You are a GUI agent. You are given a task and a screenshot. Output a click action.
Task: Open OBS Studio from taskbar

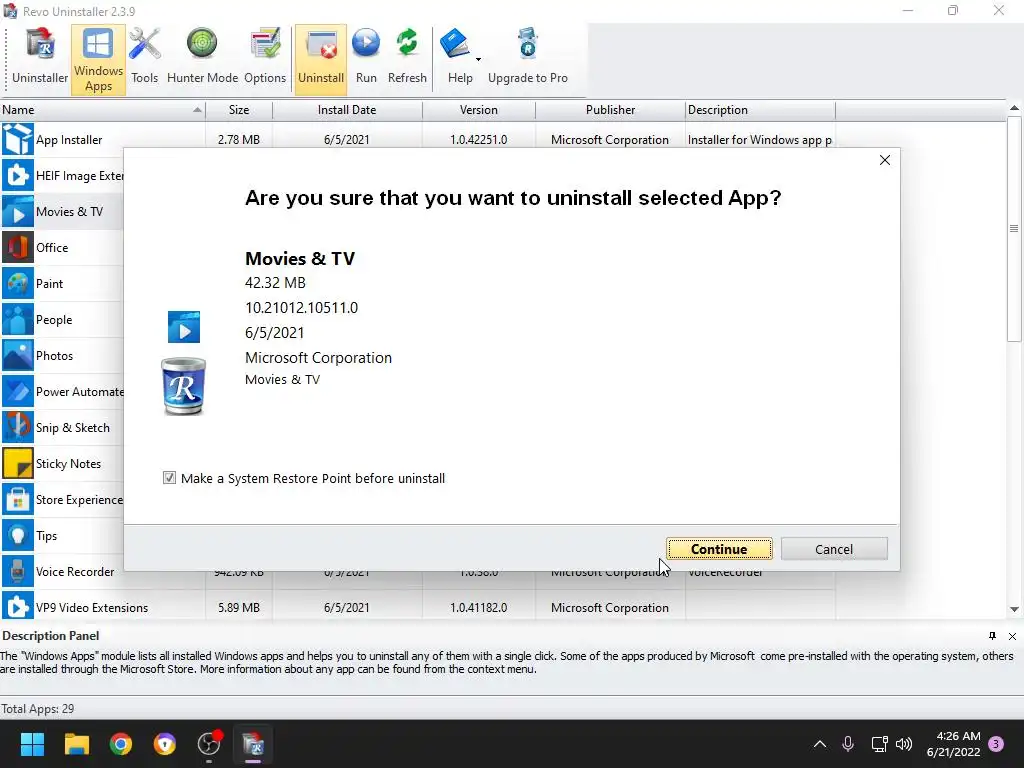pyautogui.click(x=209, y=744)
